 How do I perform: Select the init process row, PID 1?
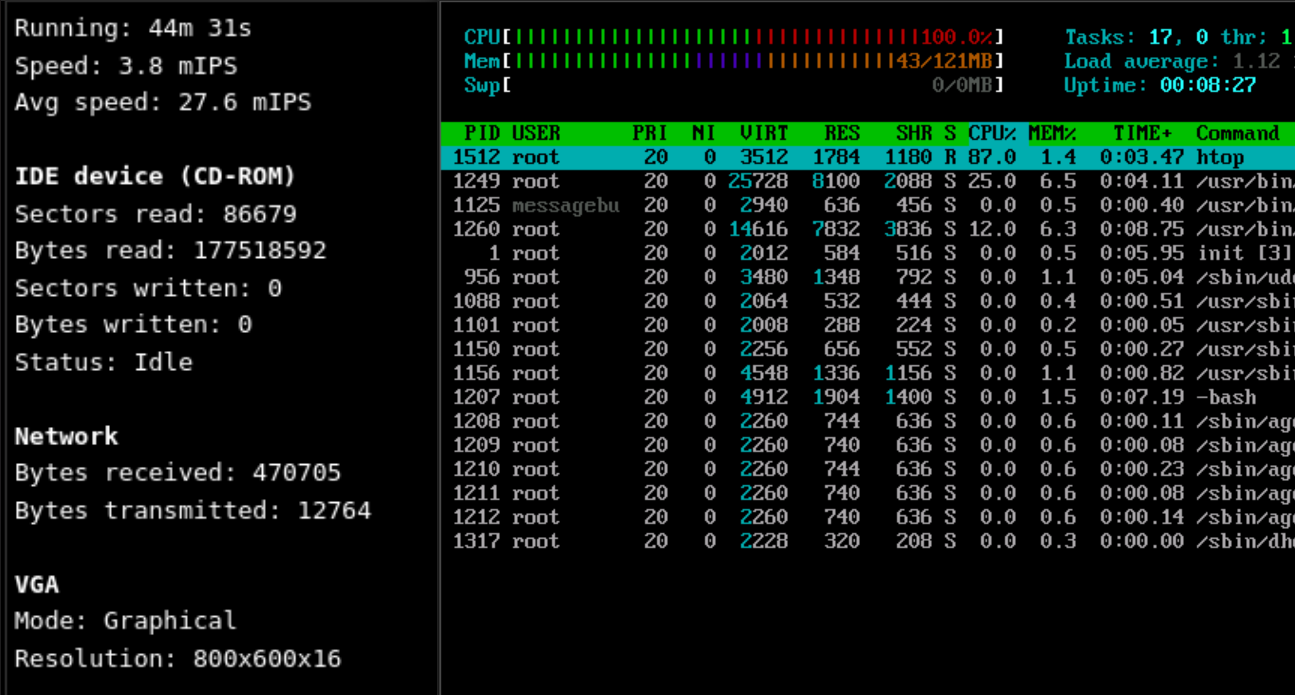860,253
